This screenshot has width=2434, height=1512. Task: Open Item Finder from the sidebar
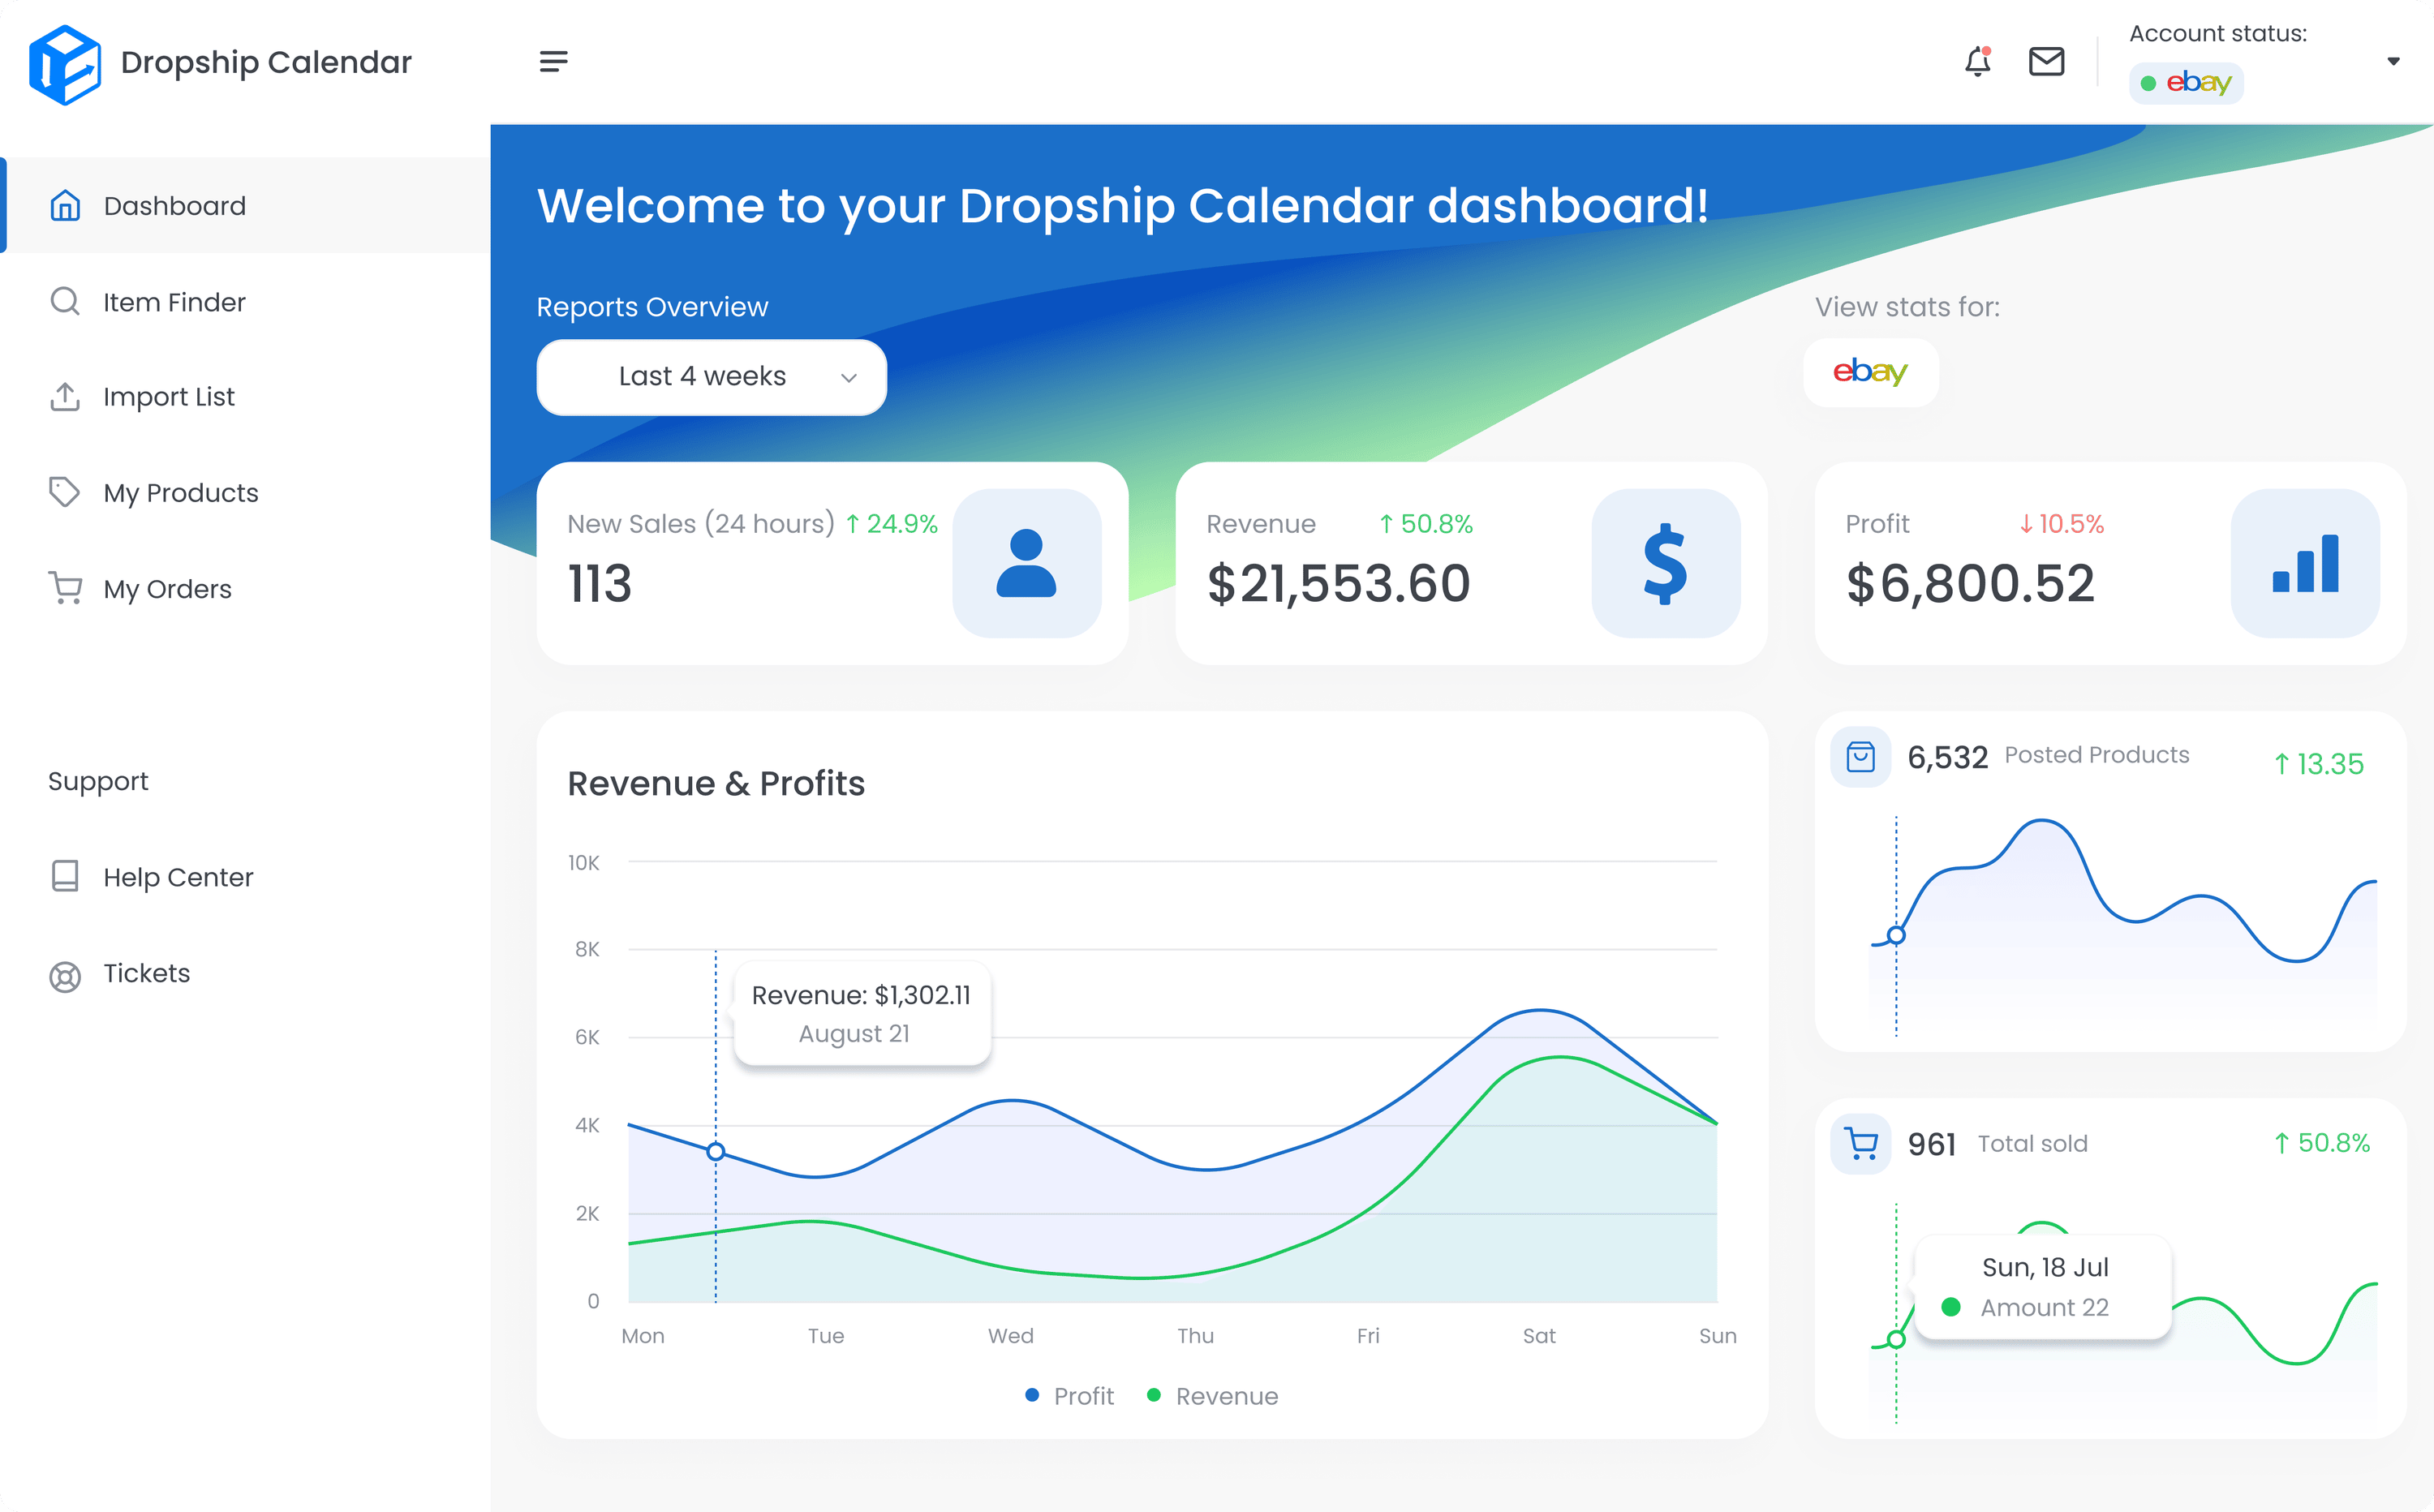pyautogui.click(x=173, y=302)
